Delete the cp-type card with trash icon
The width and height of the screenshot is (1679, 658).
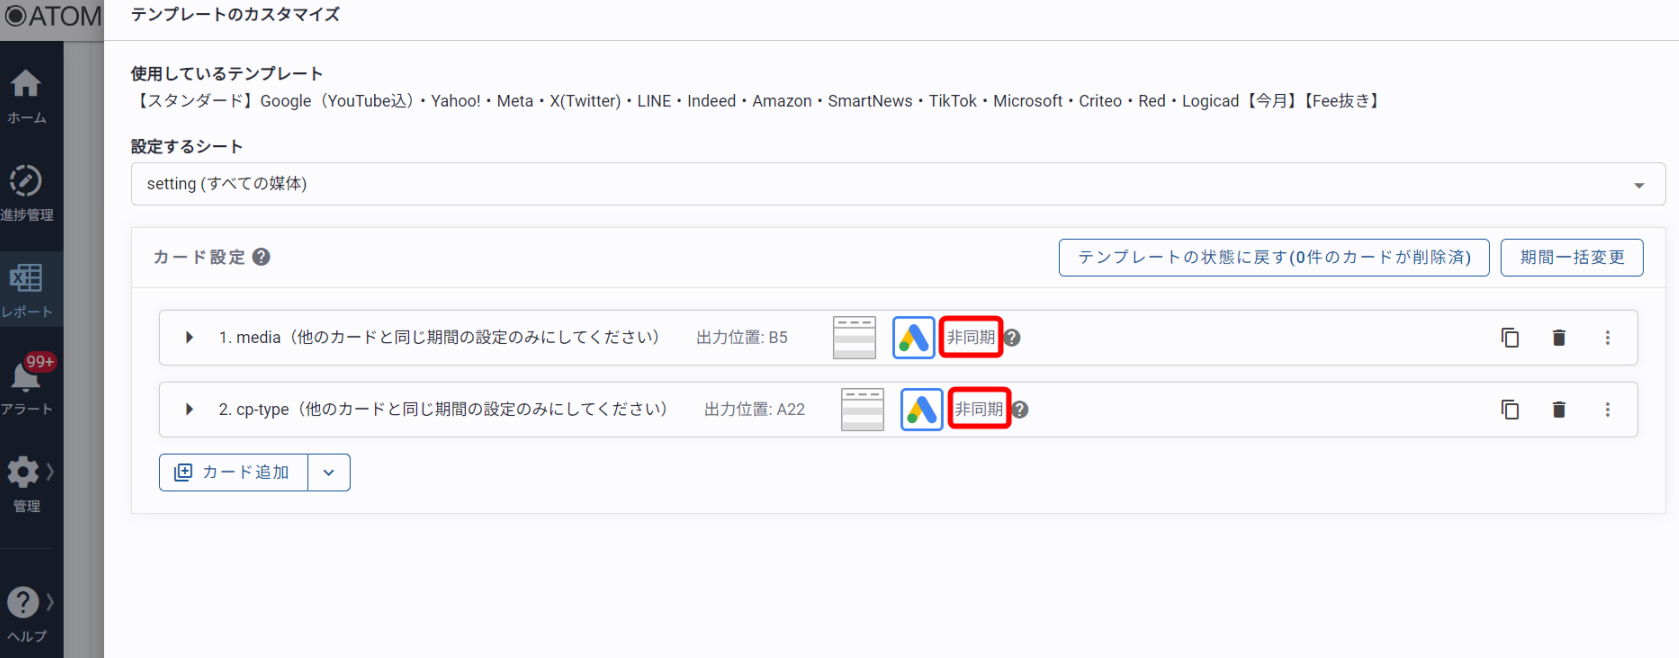point(1558,410)
